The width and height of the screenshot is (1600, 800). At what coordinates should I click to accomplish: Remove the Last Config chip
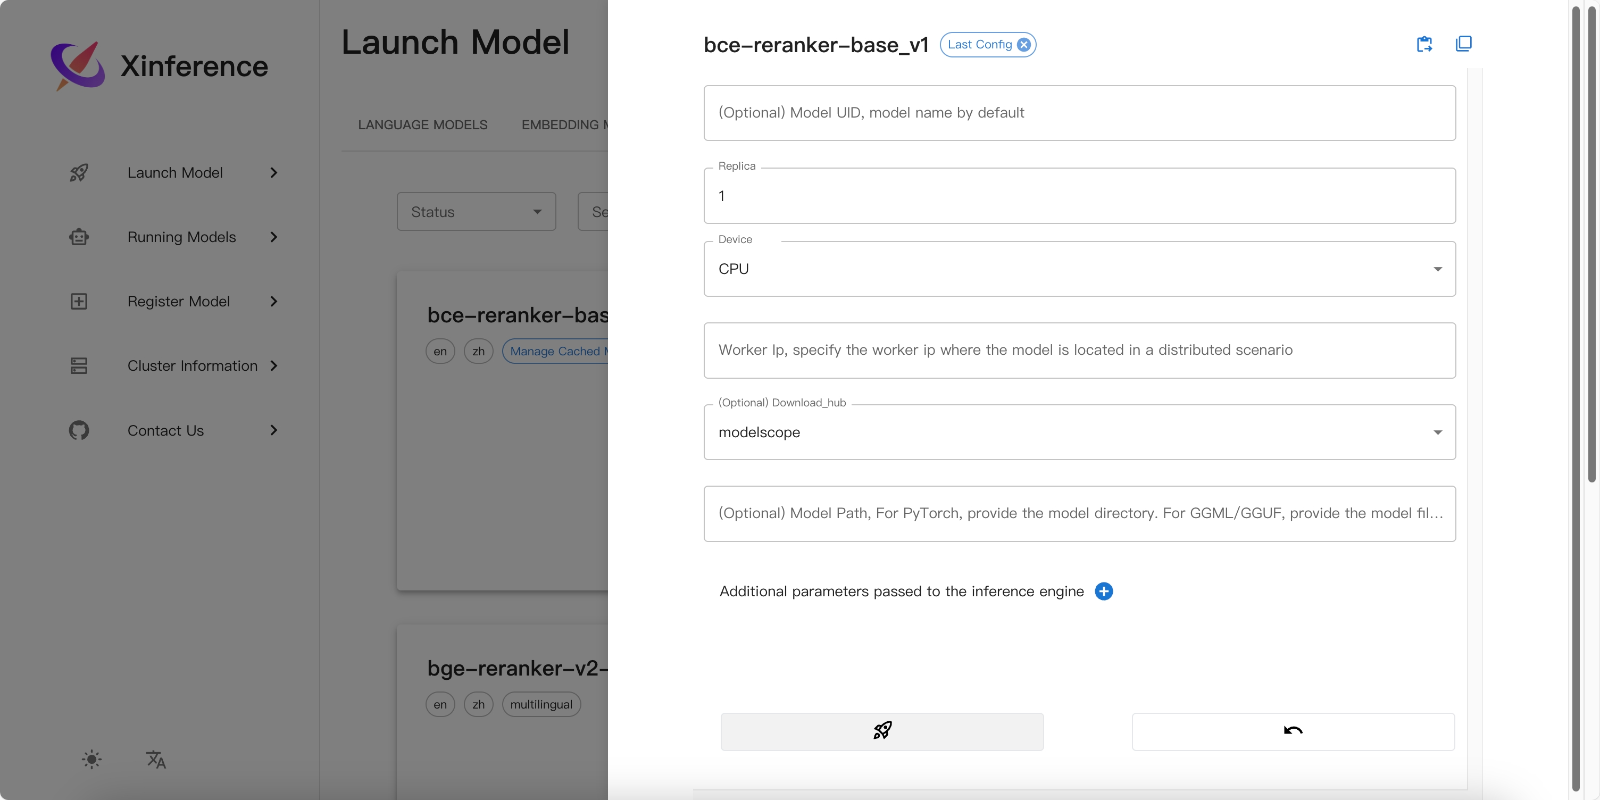1024,45
